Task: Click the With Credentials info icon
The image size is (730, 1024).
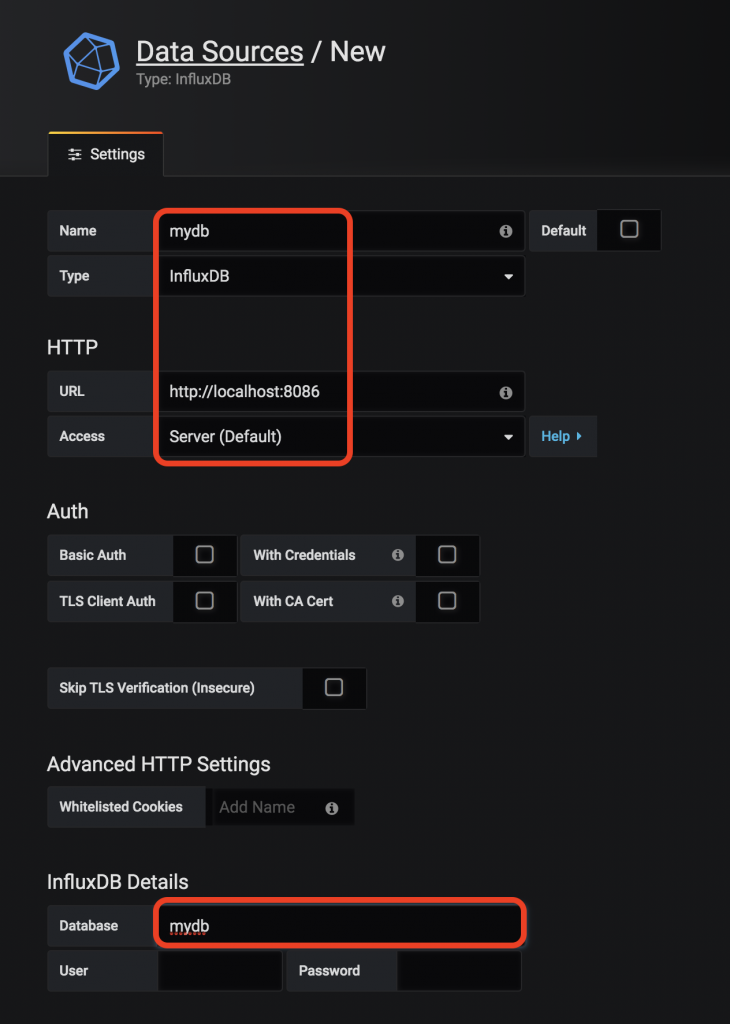Action: 398,554
